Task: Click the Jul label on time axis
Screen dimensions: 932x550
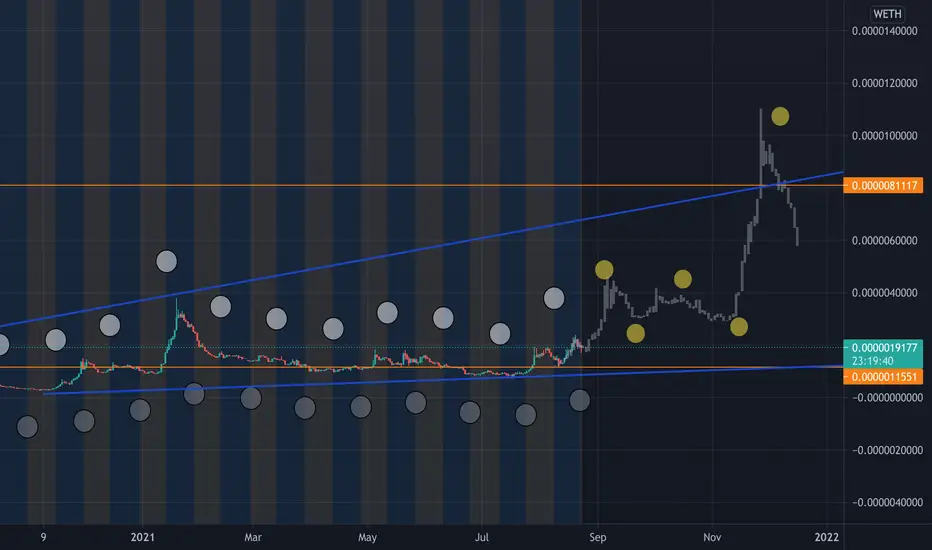Action: point(481,537)
